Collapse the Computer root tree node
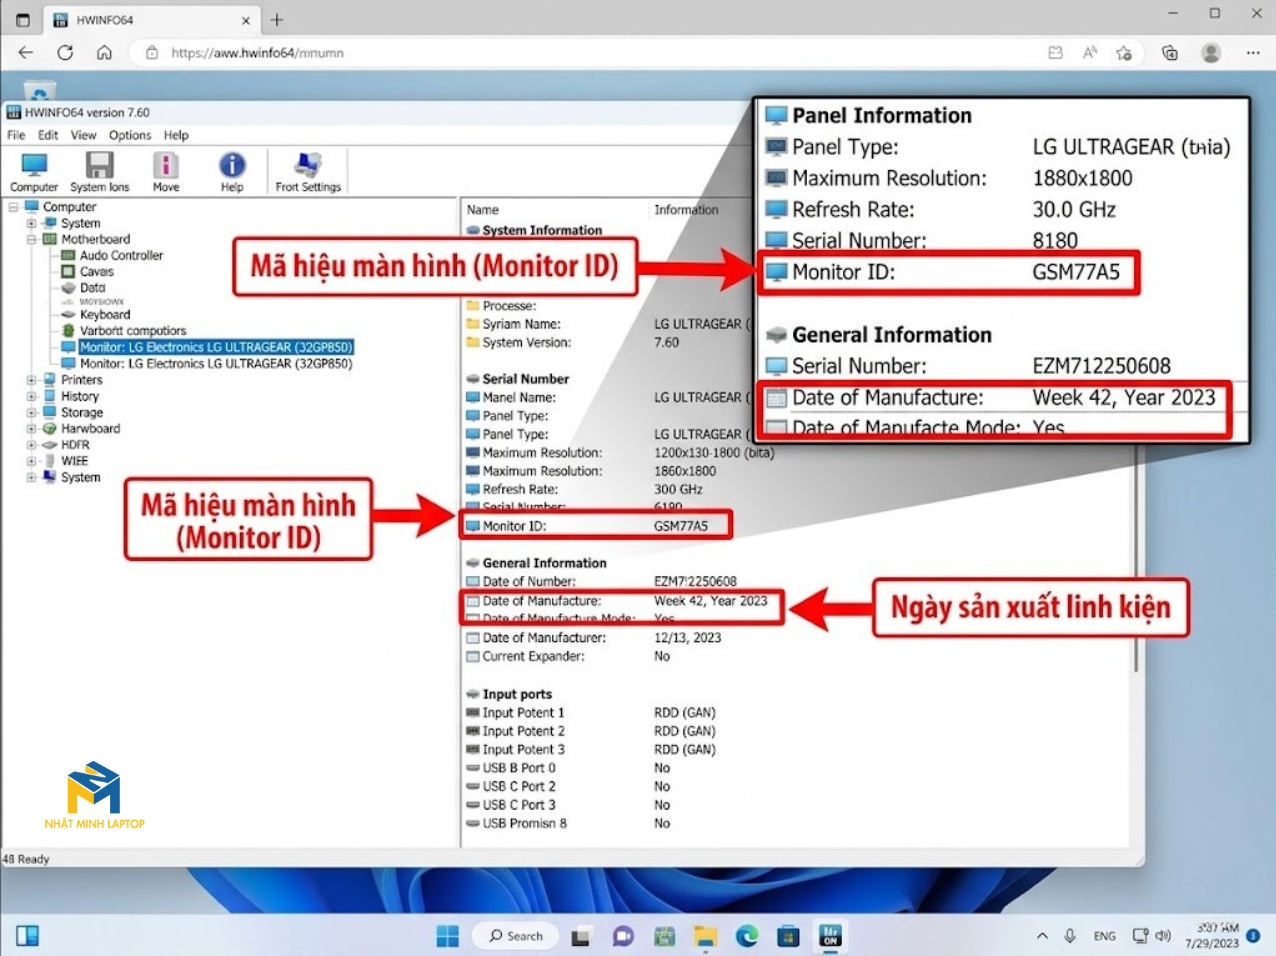The width and height of the screenshot is (1276, 956). tap(13, 207)
